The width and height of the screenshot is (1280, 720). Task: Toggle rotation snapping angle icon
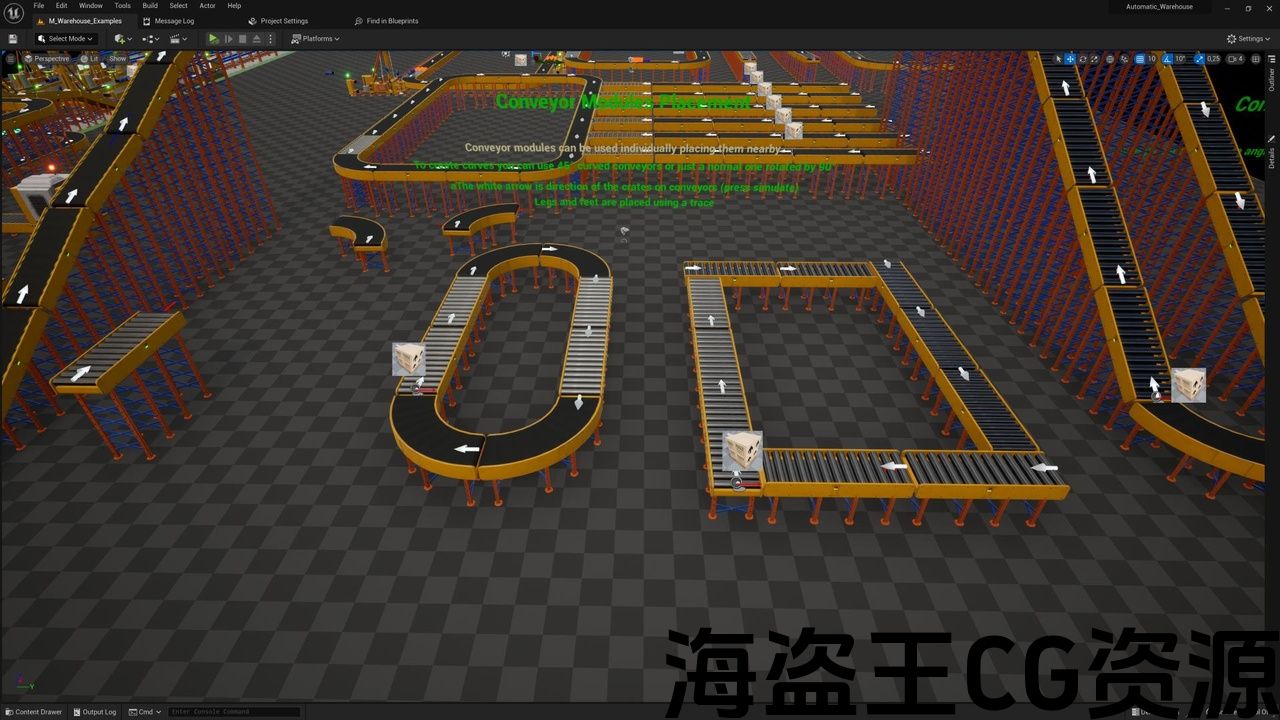1167,59
